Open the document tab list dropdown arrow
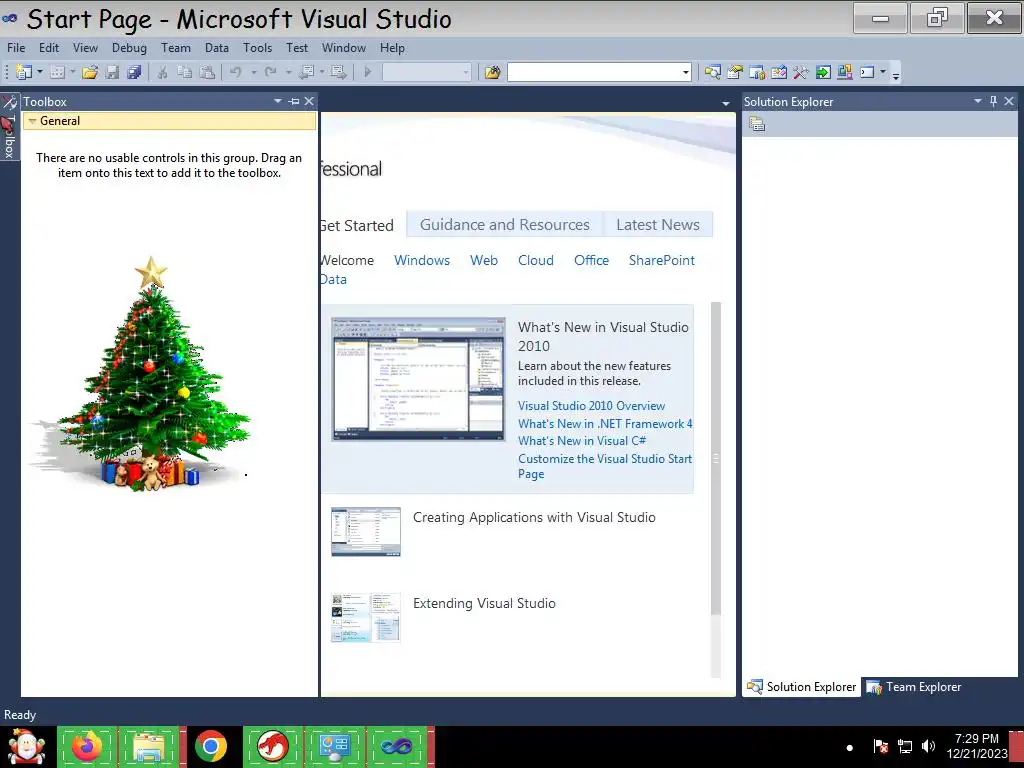 click(726, 103)
